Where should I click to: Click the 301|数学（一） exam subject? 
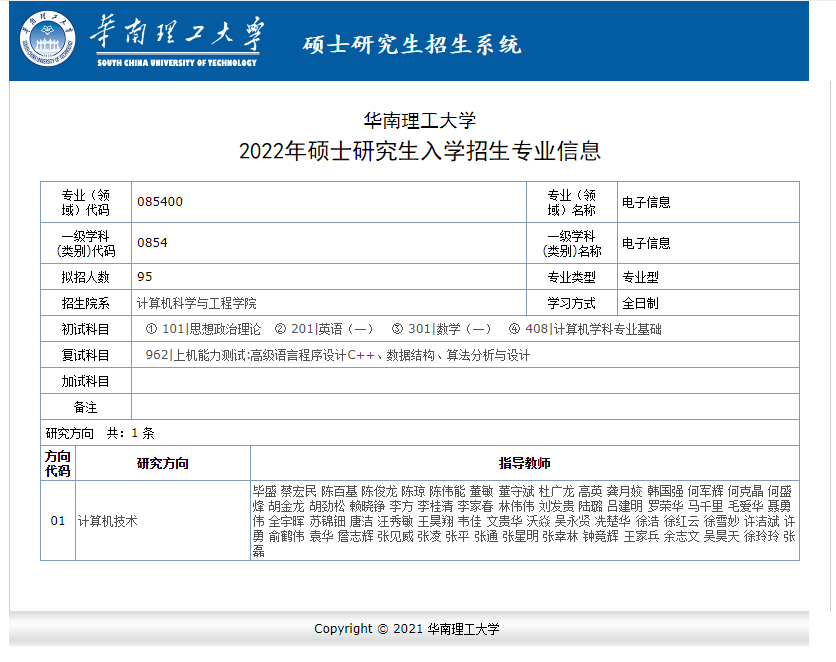coord(441,329)
